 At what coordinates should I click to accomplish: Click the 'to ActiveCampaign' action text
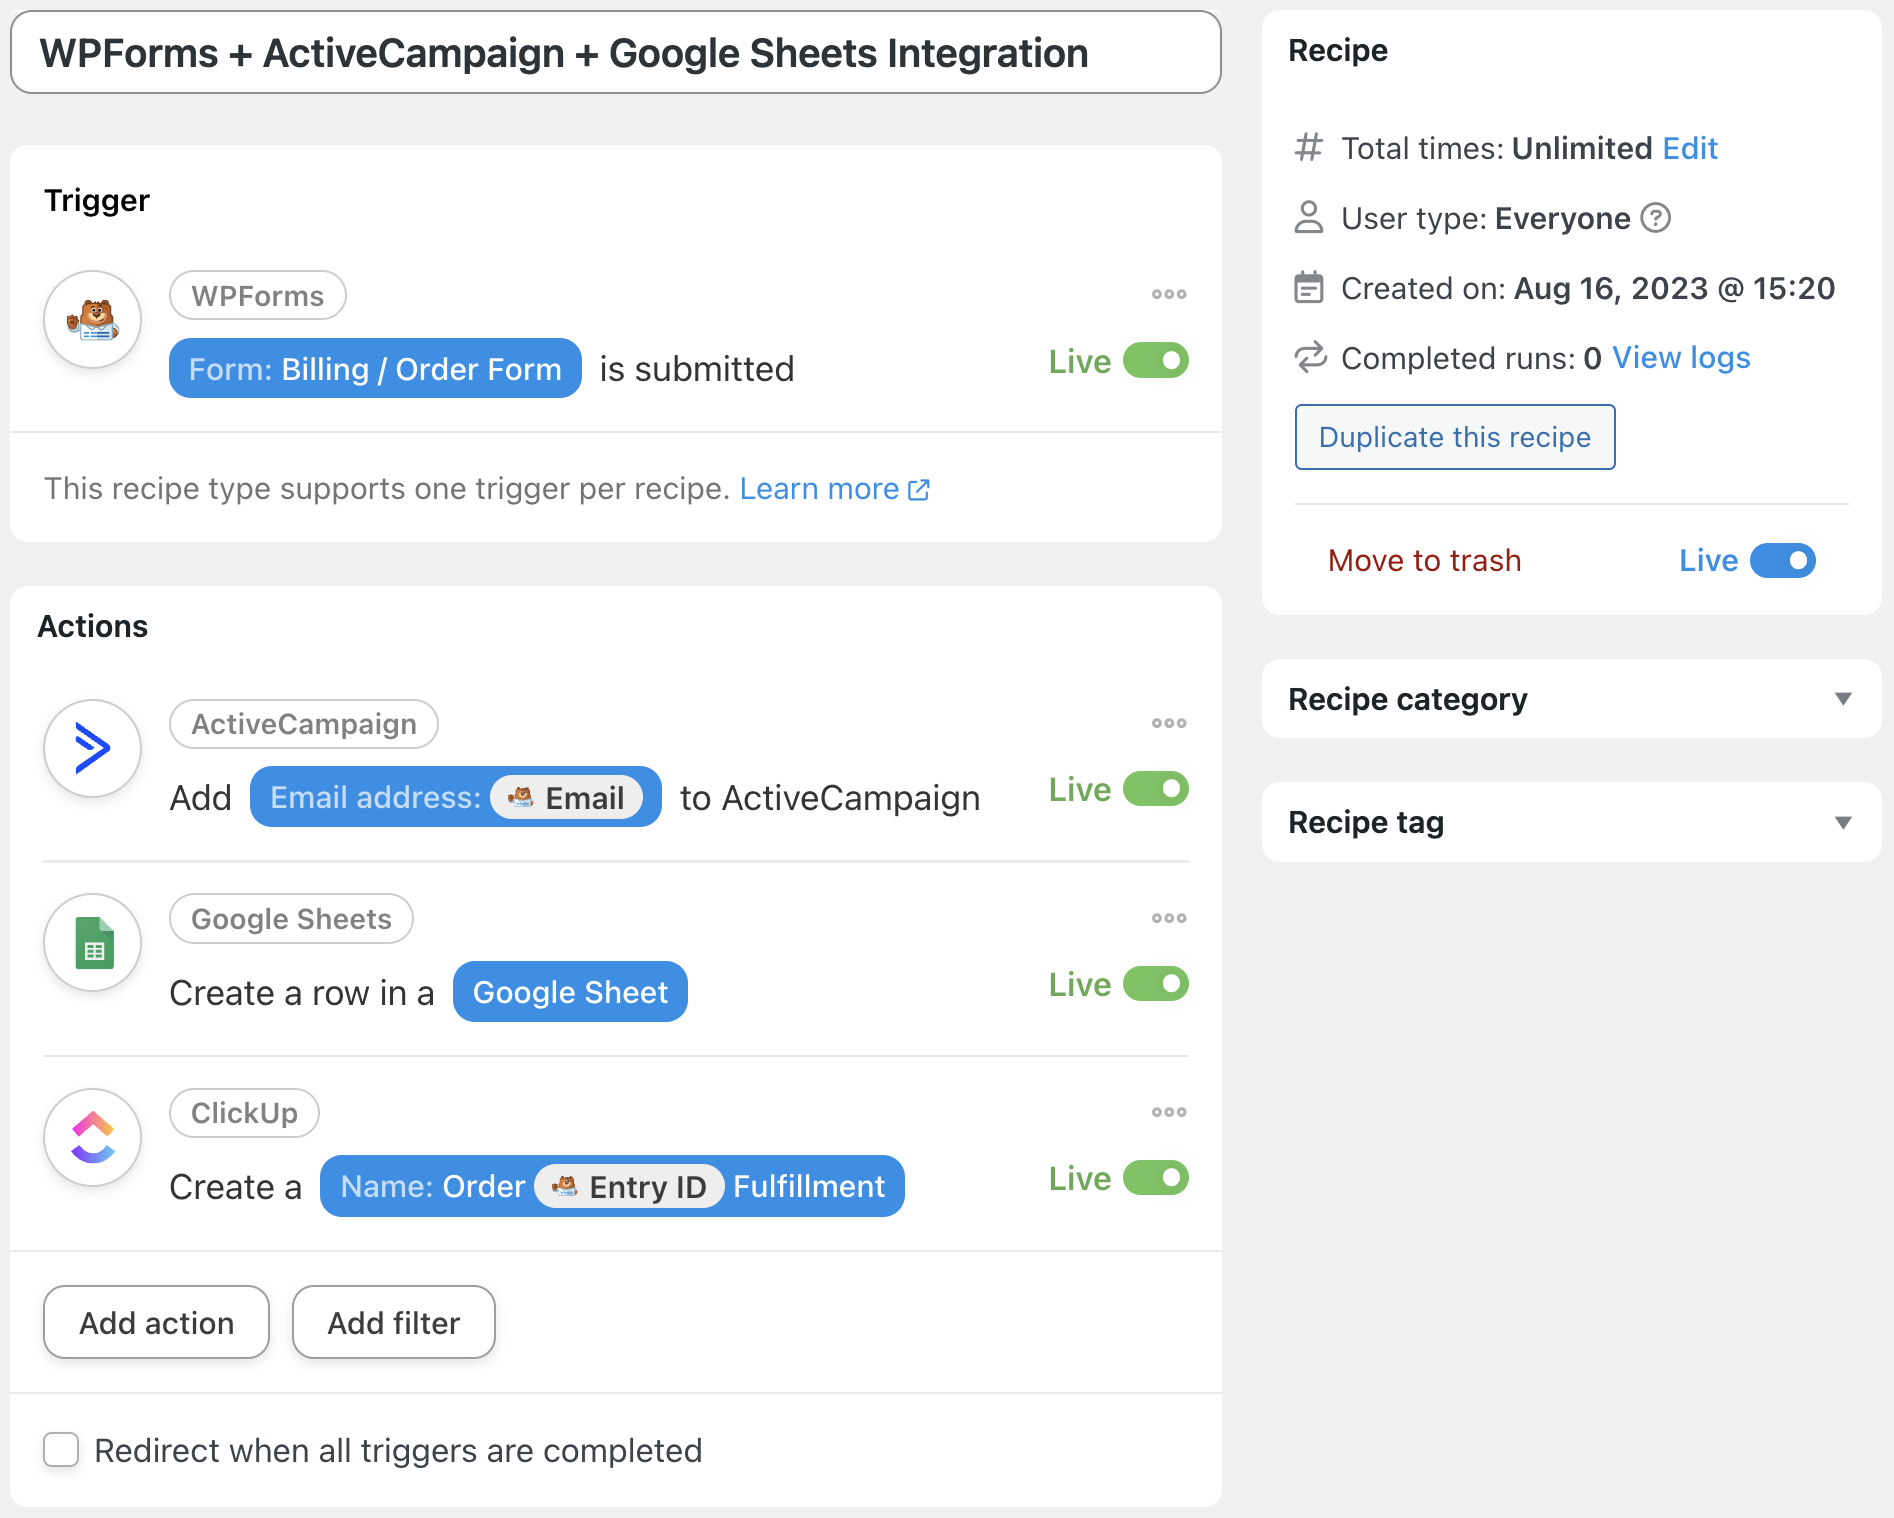pyautogui.click(x=830, y=798)
